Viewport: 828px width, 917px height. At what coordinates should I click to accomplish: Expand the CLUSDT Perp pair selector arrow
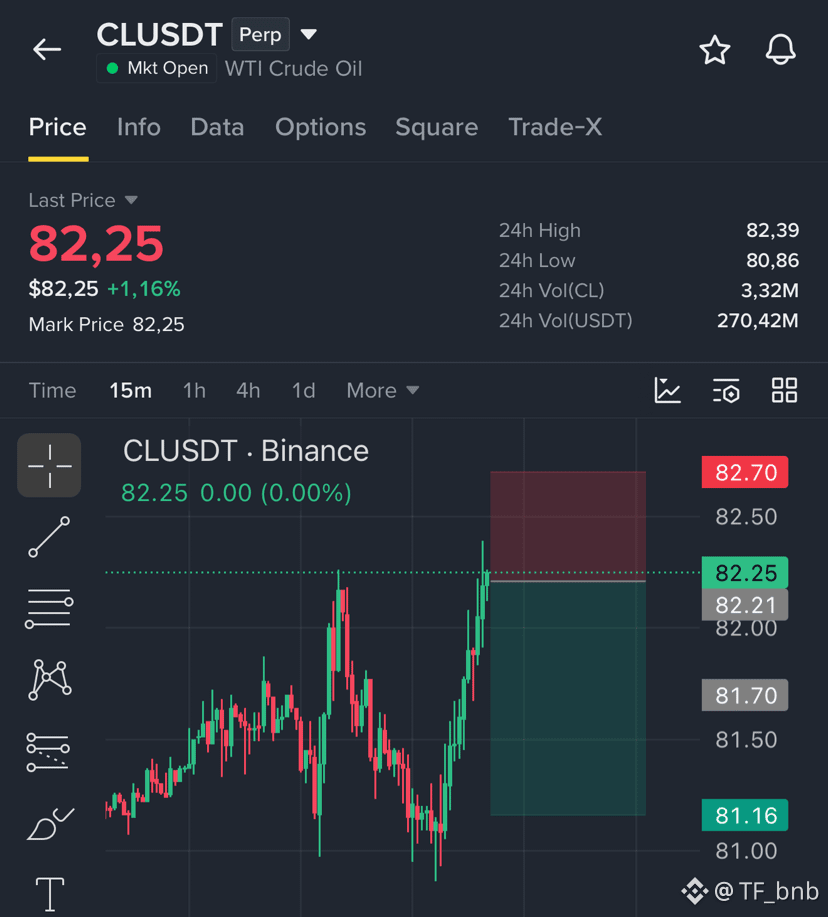(309, 35)
